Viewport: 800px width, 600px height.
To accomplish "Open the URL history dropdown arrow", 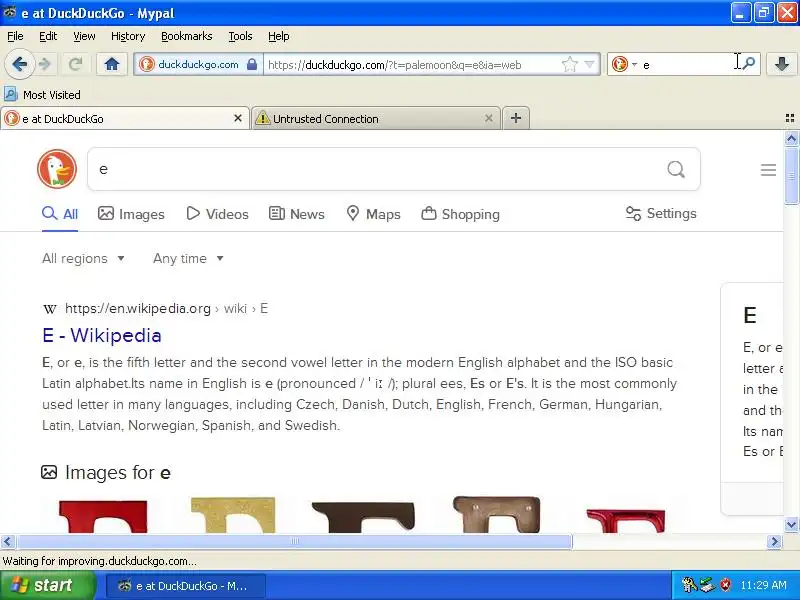I will (x=589, y=64).
